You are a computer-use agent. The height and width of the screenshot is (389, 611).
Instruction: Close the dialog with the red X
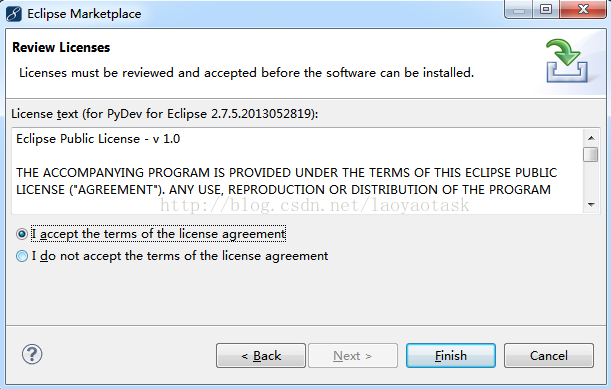click(x=583, y=9)
